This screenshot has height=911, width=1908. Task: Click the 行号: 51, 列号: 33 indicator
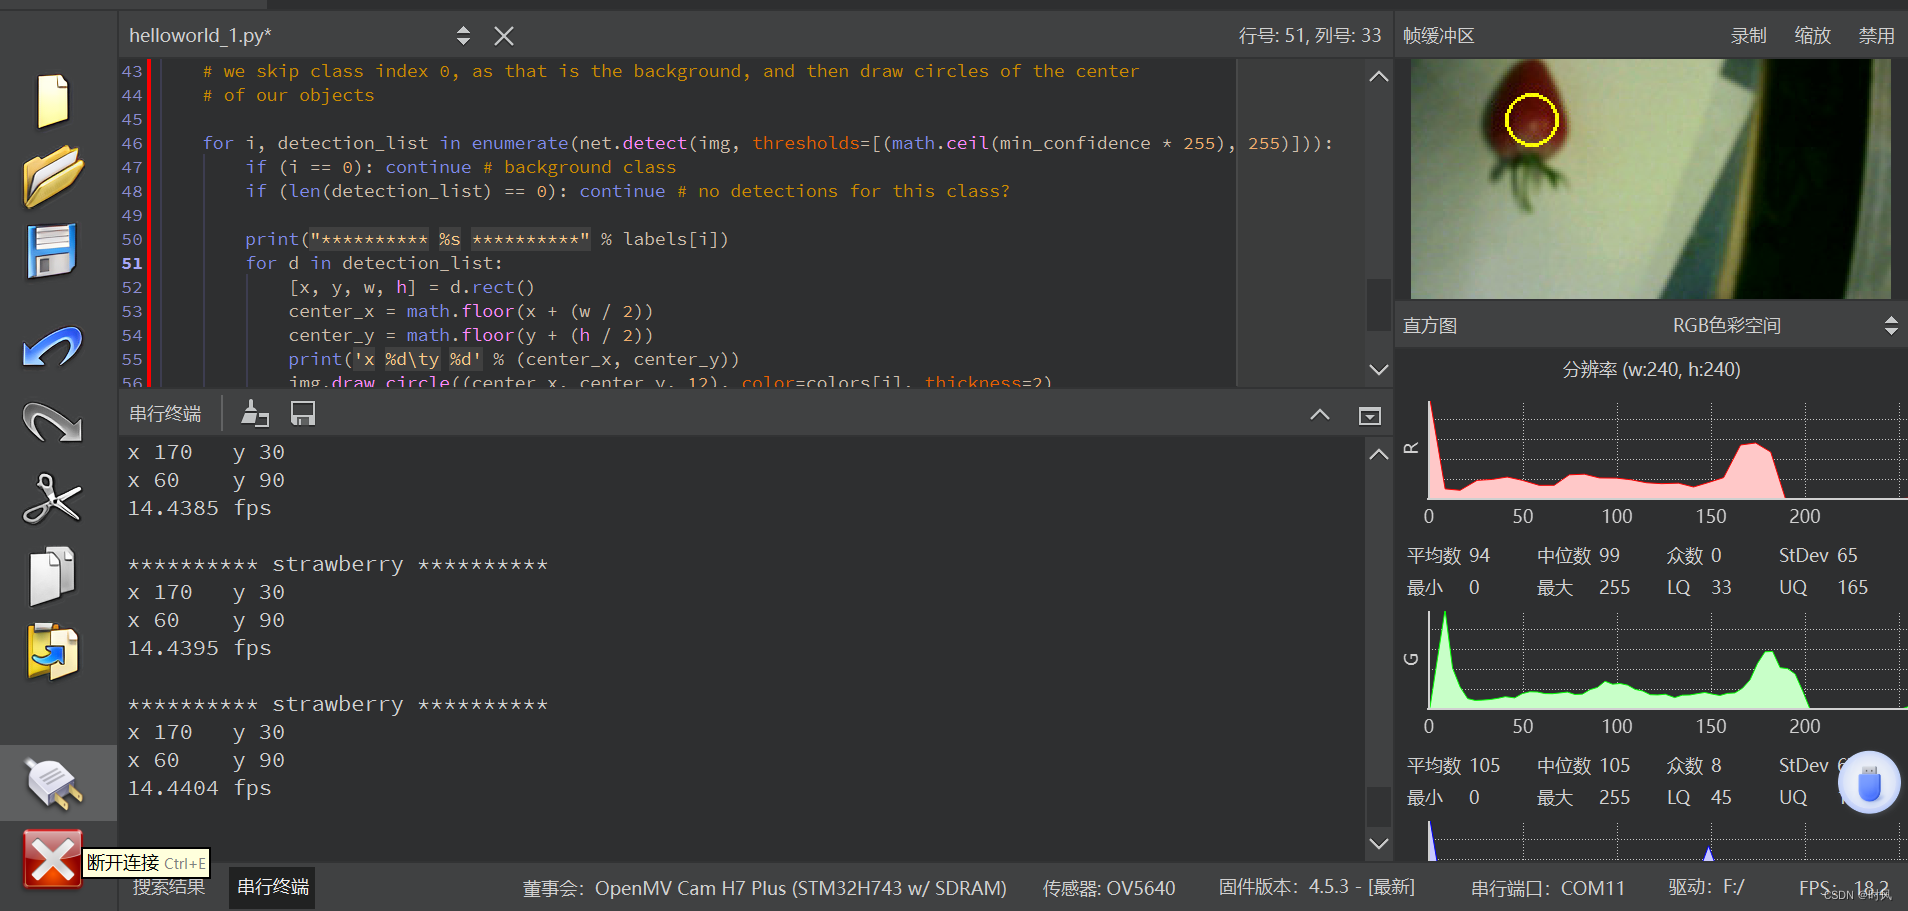pyautogui.click(x=1310, y=36)
